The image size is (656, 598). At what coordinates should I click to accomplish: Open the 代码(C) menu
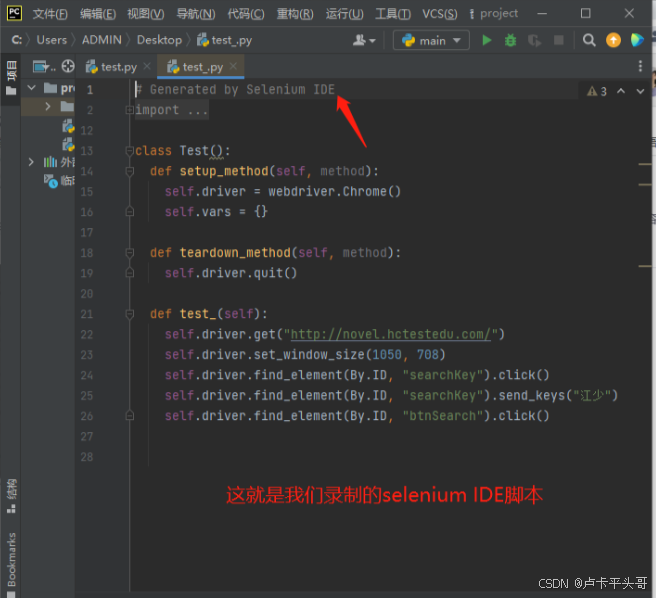[246, 14]
